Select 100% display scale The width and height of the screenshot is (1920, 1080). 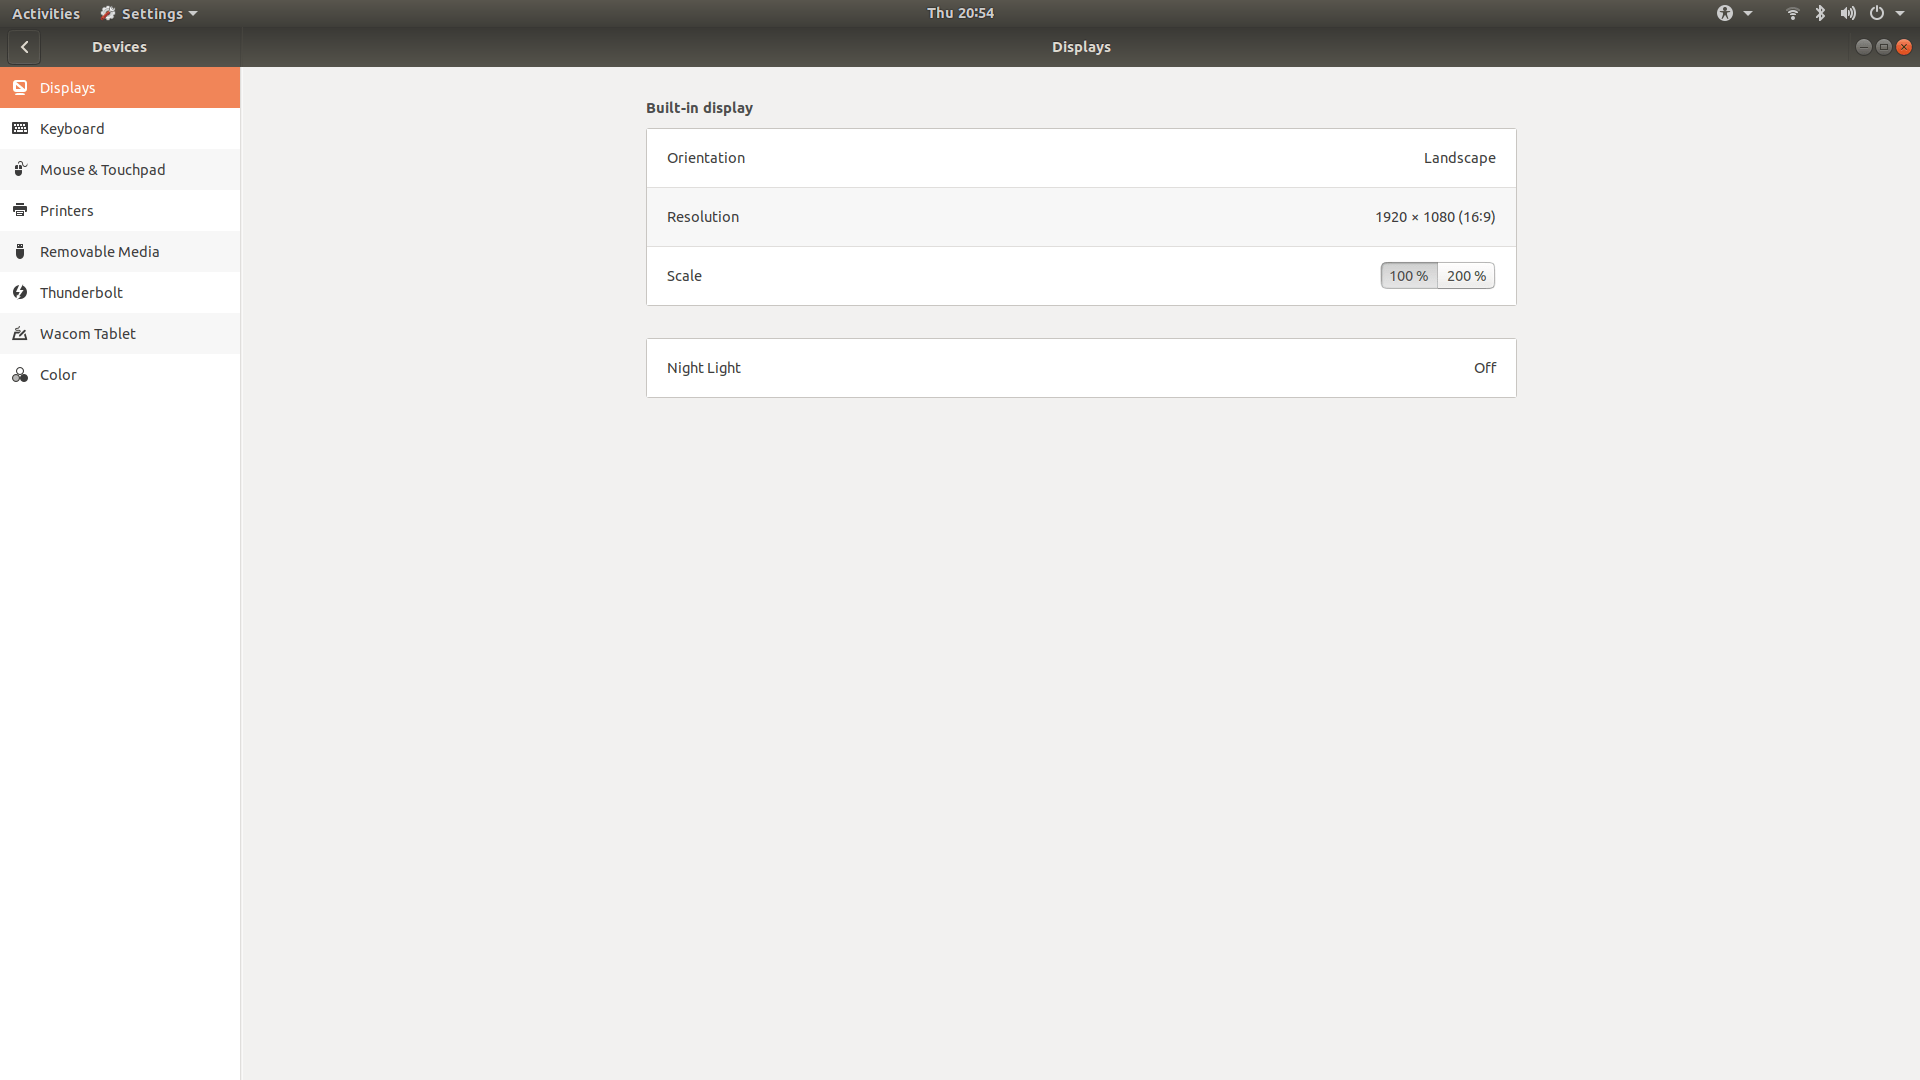tap(1409, 275)
